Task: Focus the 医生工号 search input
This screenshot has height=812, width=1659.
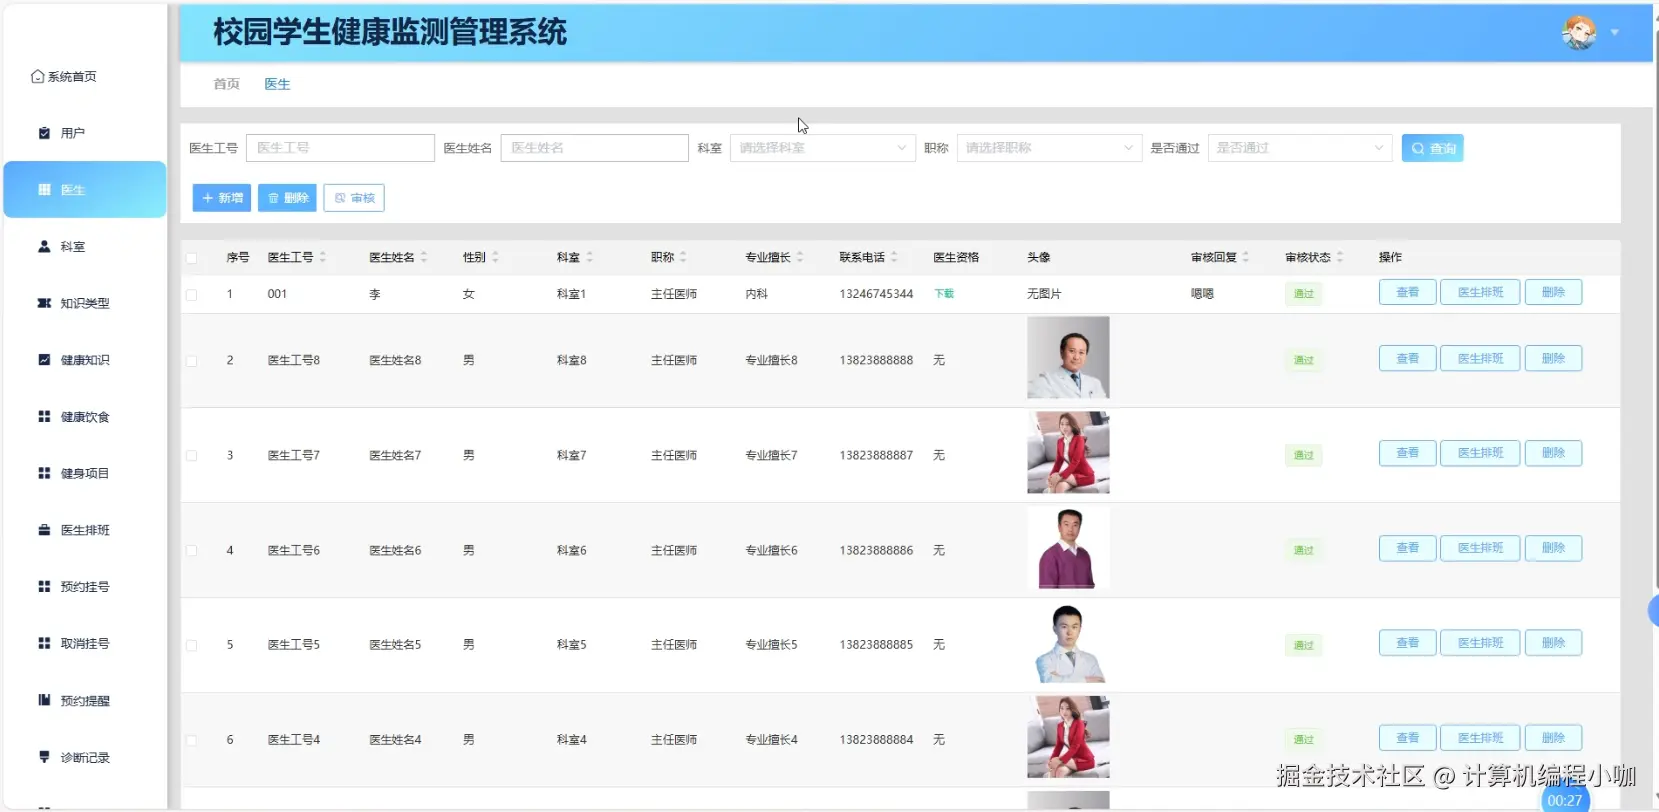Action: point(340,148)
